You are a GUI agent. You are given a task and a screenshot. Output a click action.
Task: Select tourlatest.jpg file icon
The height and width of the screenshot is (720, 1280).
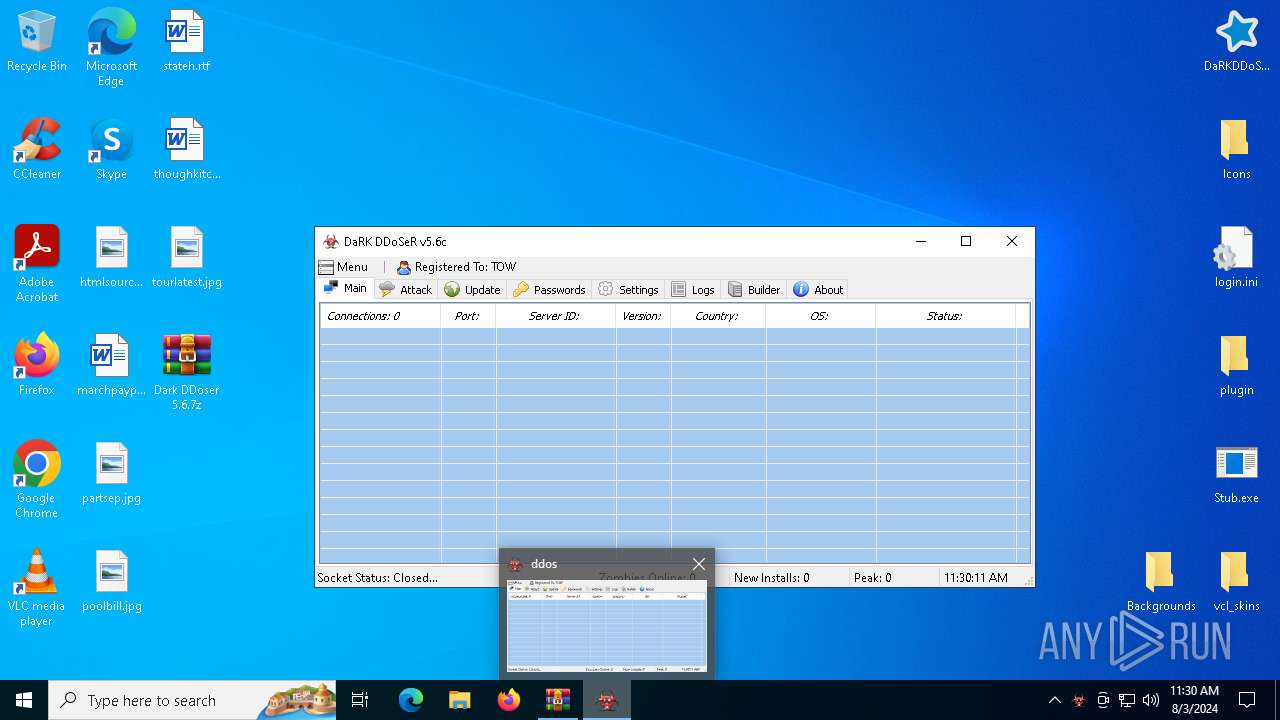click(x=186, y=258)
